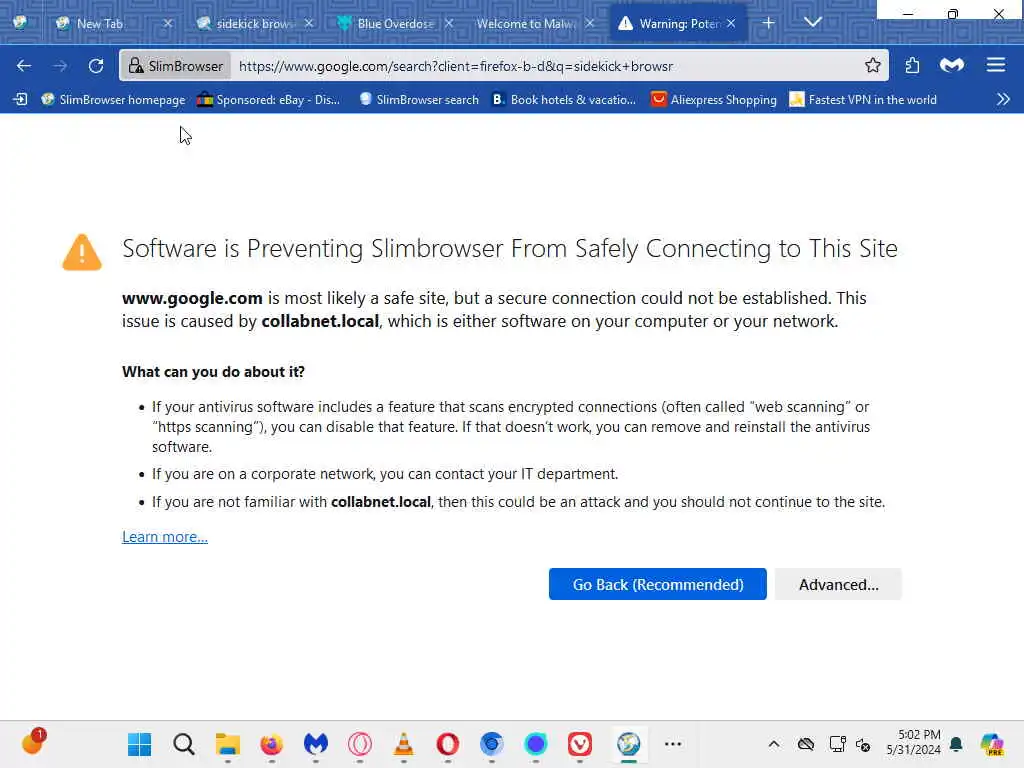1024x768 pixels.
Task: Switch to the New Tab tab
Action: pyautogui.click(x=101, y=24)
